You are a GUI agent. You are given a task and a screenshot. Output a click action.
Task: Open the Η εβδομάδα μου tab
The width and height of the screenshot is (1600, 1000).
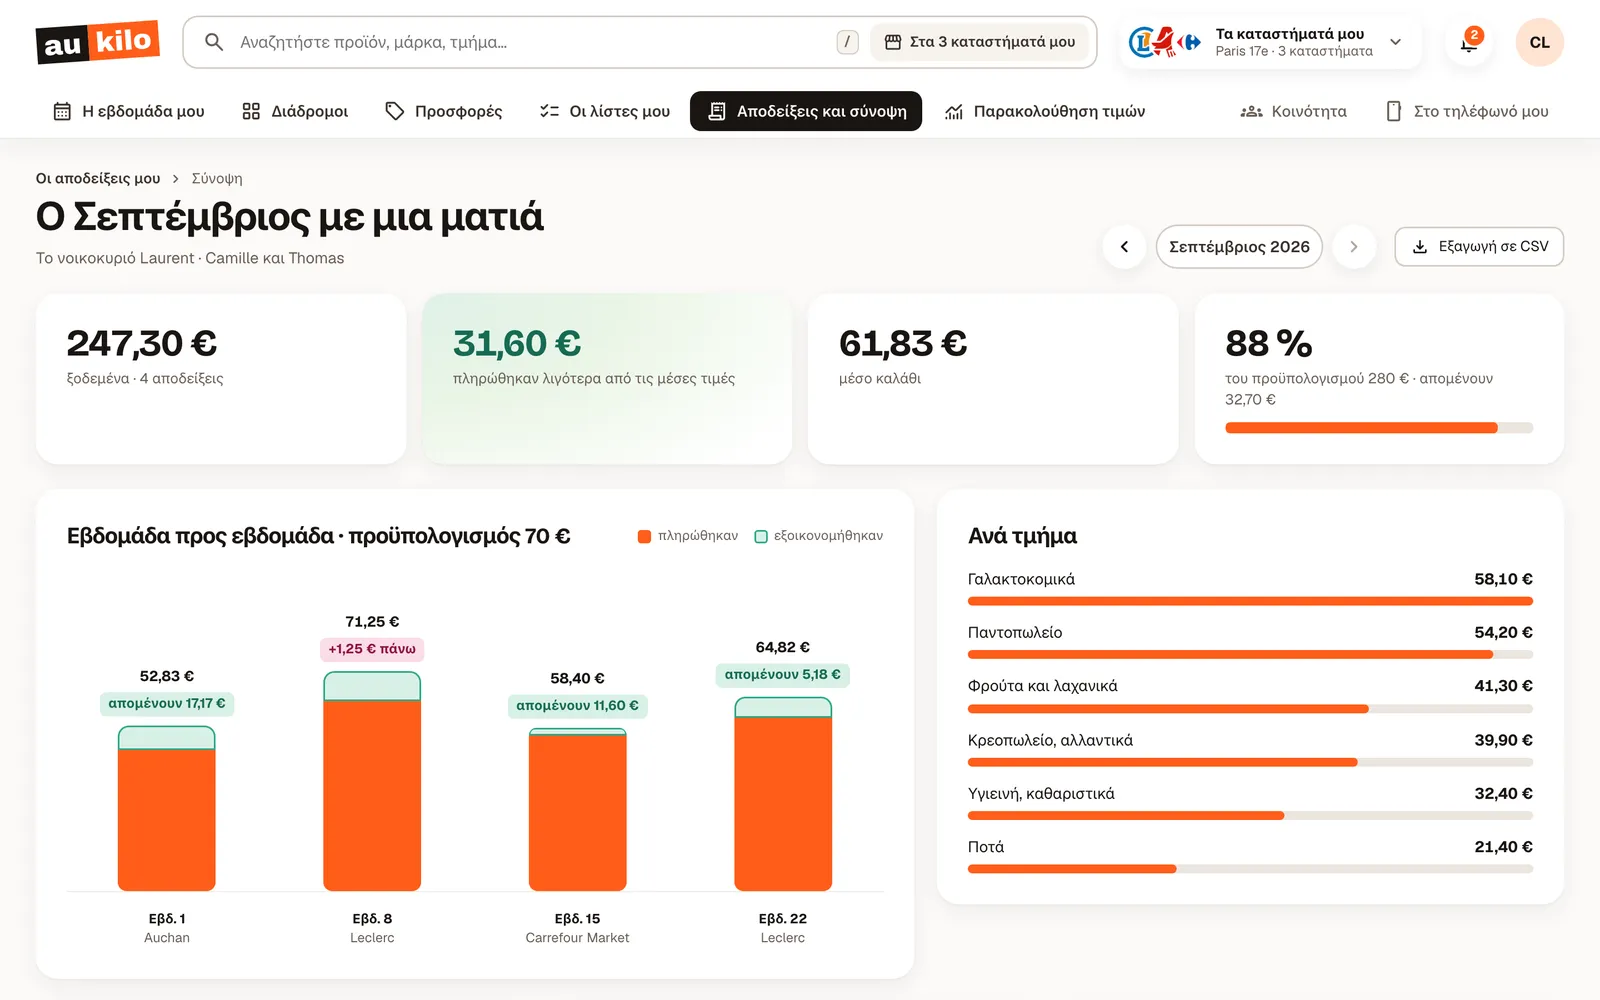pos(129,111)
